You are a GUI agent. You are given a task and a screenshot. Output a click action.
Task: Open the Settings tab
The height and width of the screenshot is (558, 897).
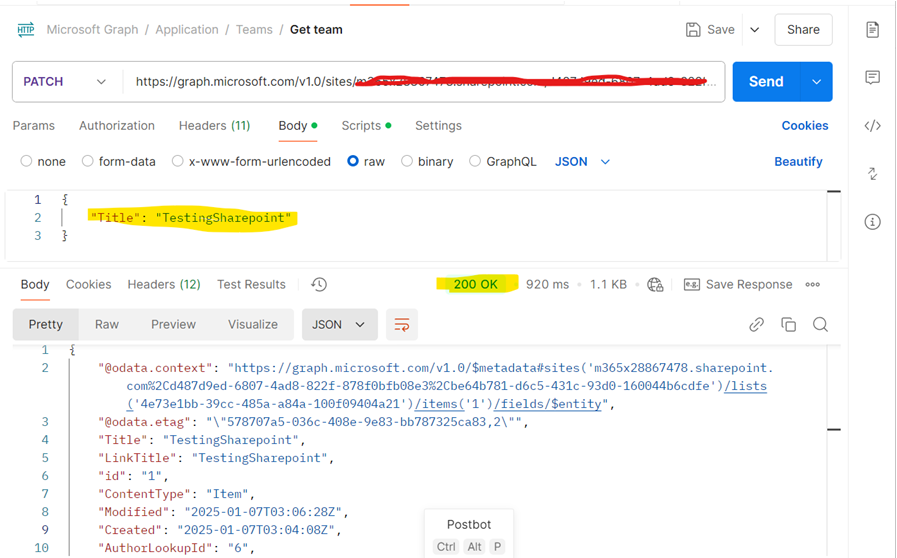point(438,125)
